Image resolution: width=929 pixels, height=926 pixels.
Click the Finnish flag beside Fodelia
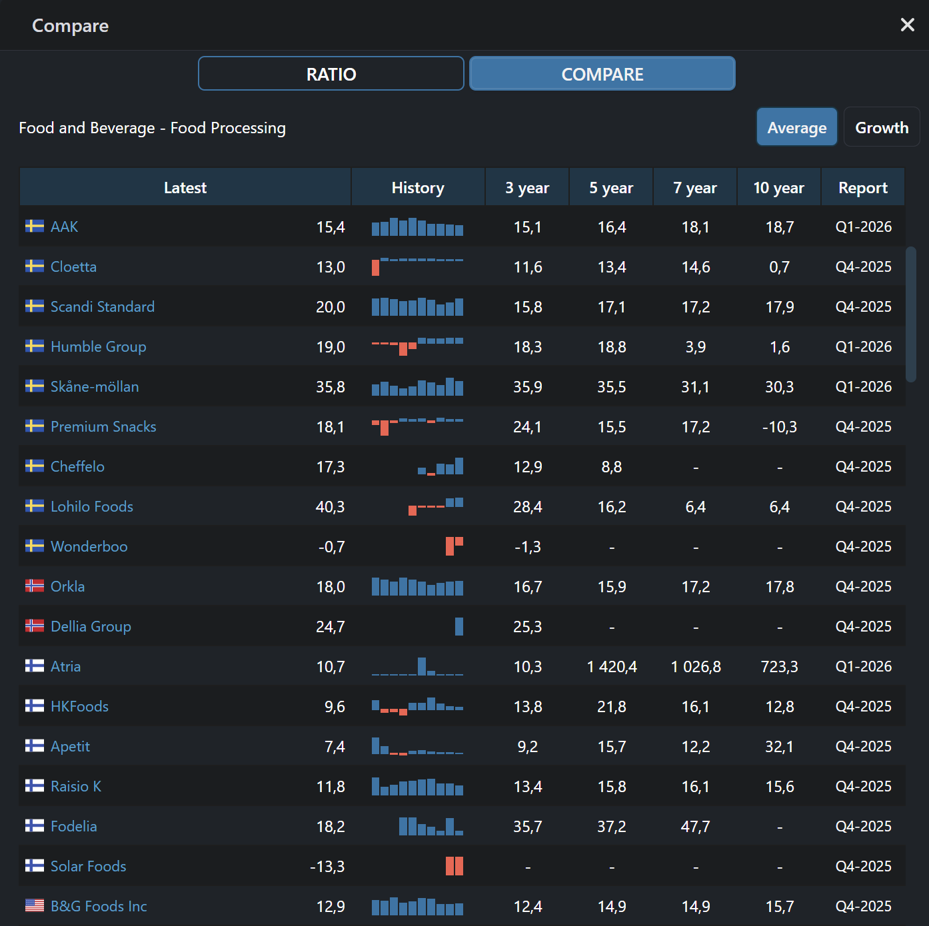coord(34,825)
